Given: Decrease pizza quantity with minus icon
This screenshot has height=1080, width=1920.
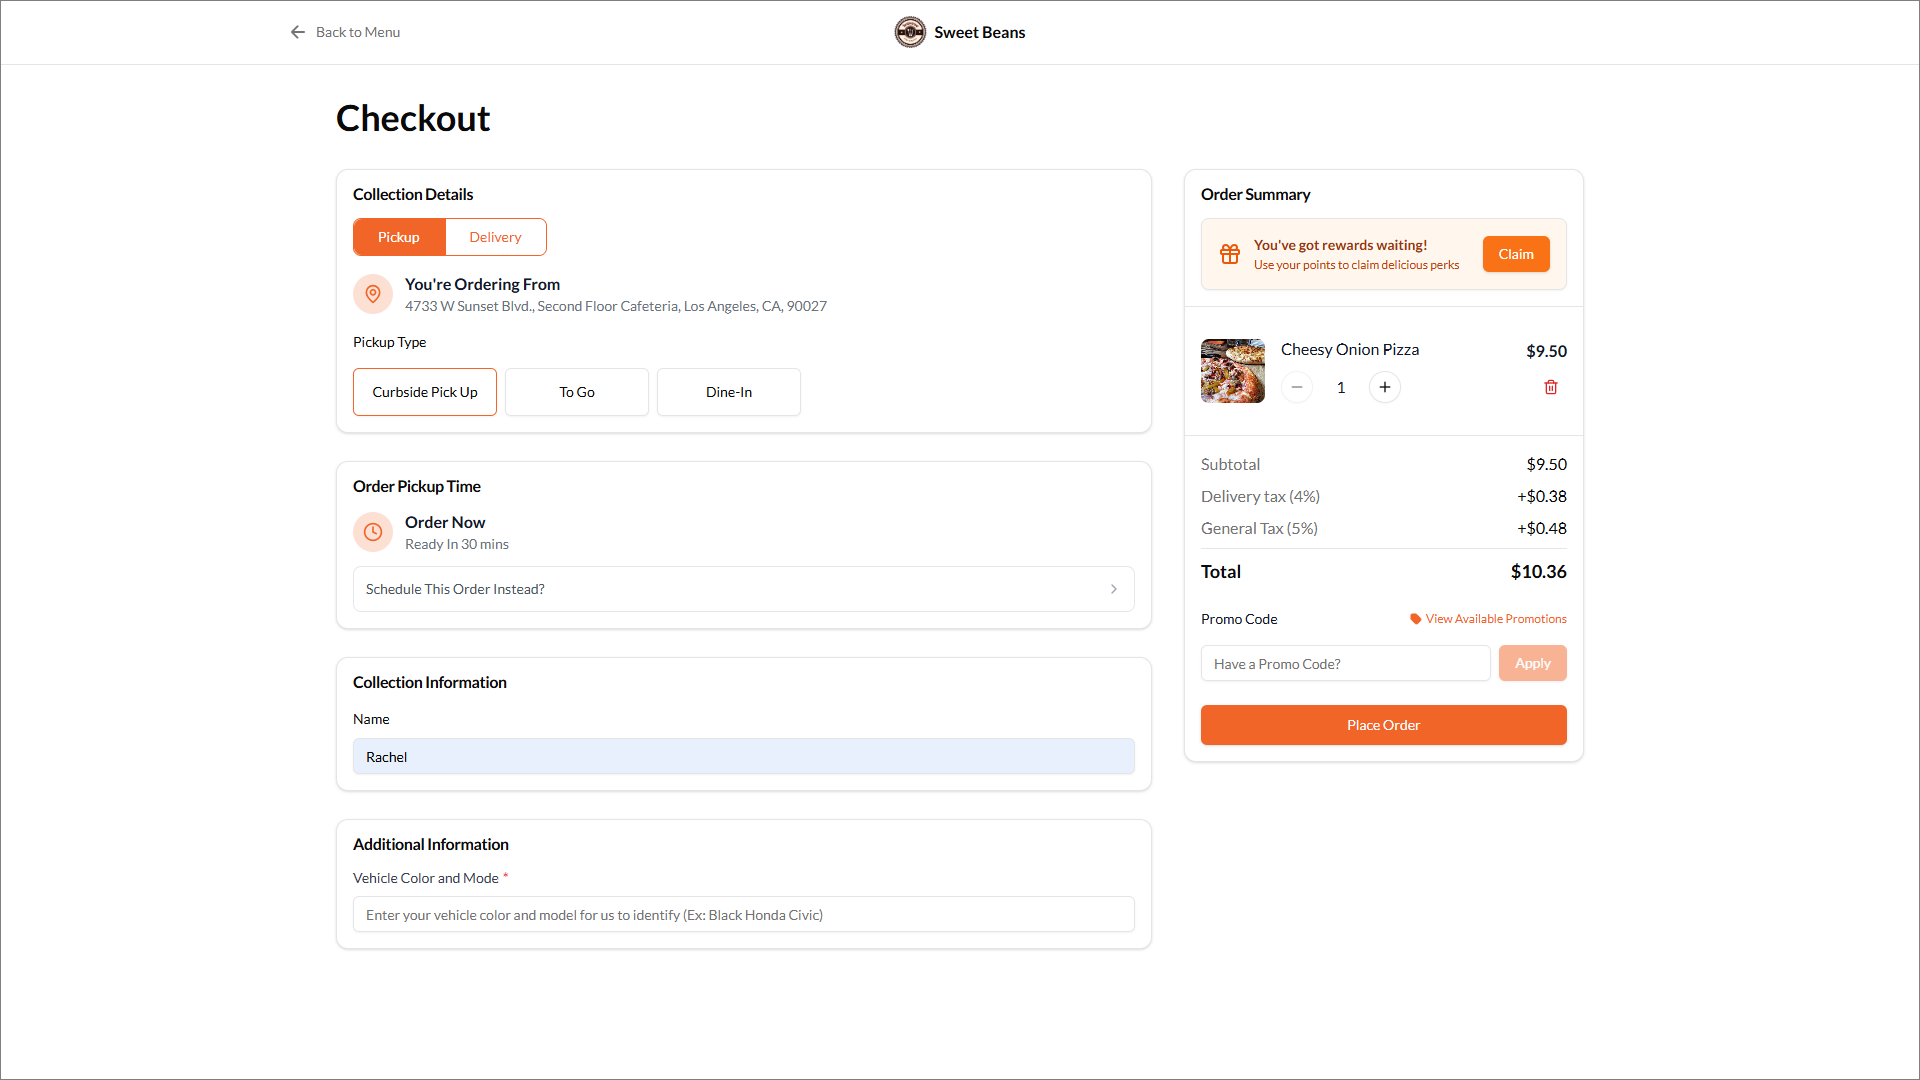Looking at the screenshot, I should pos(1296,387).
